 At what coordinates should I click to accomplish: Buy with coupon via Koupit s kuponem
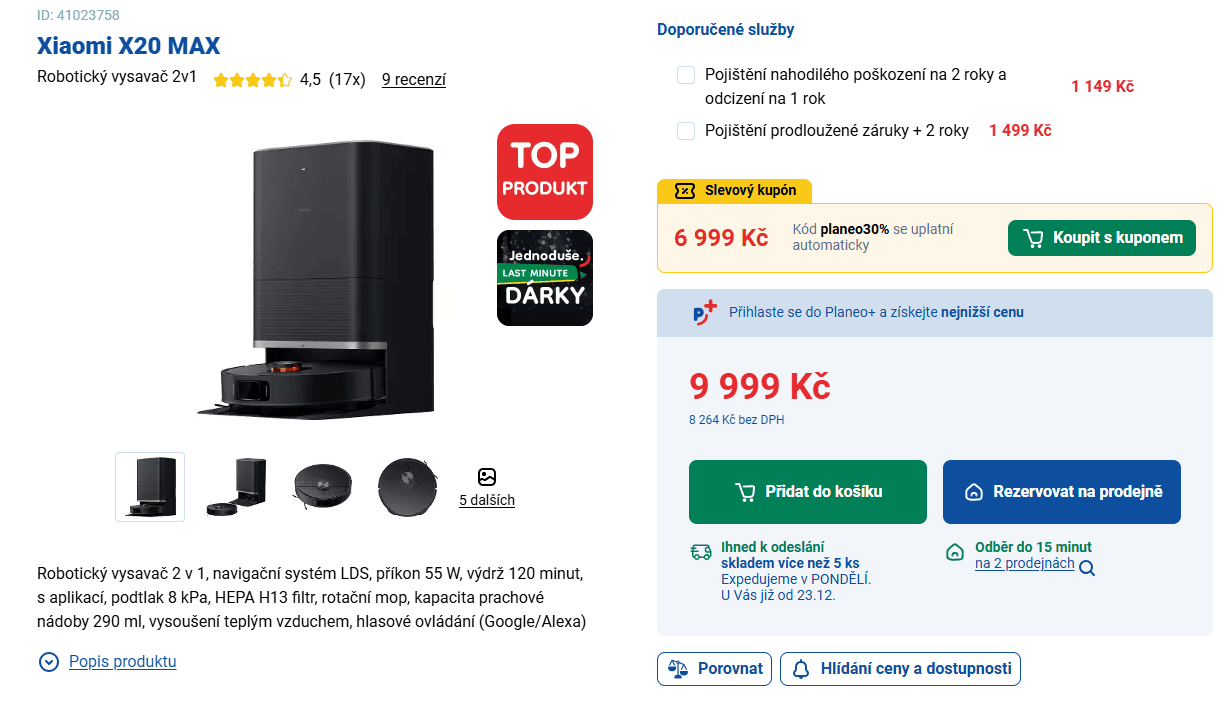tap(1101, 237)
